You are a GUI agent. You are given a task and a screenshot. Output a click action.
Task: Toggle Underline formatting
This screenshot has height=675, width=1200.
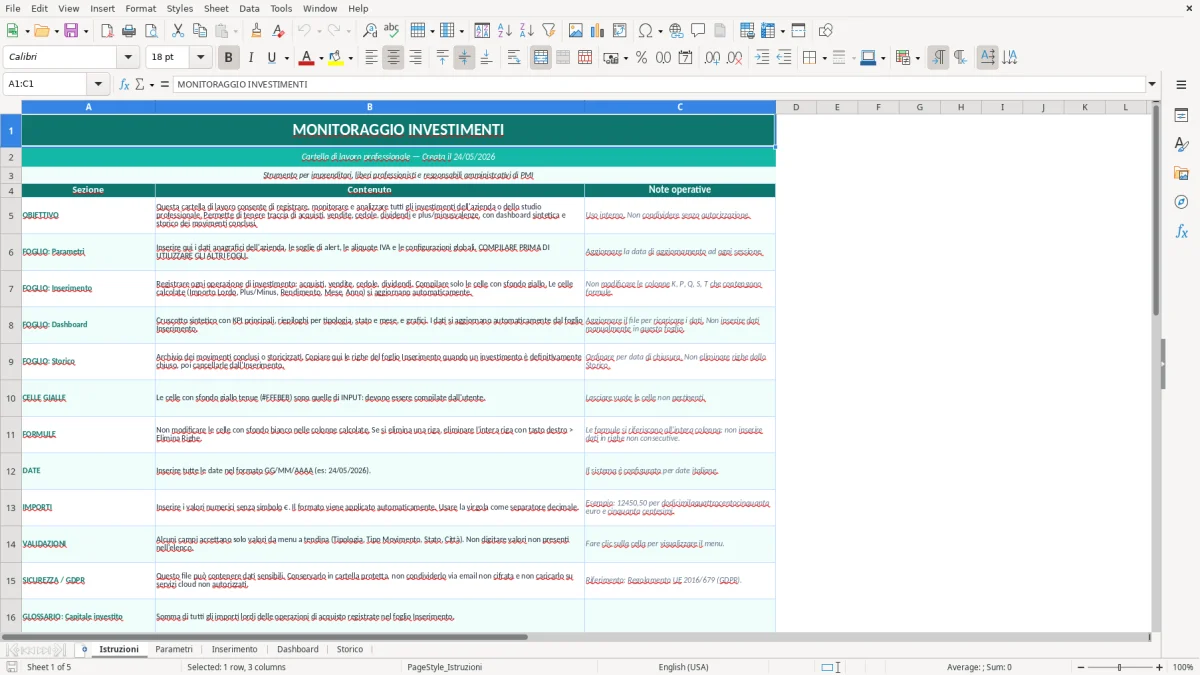point(271,58)
